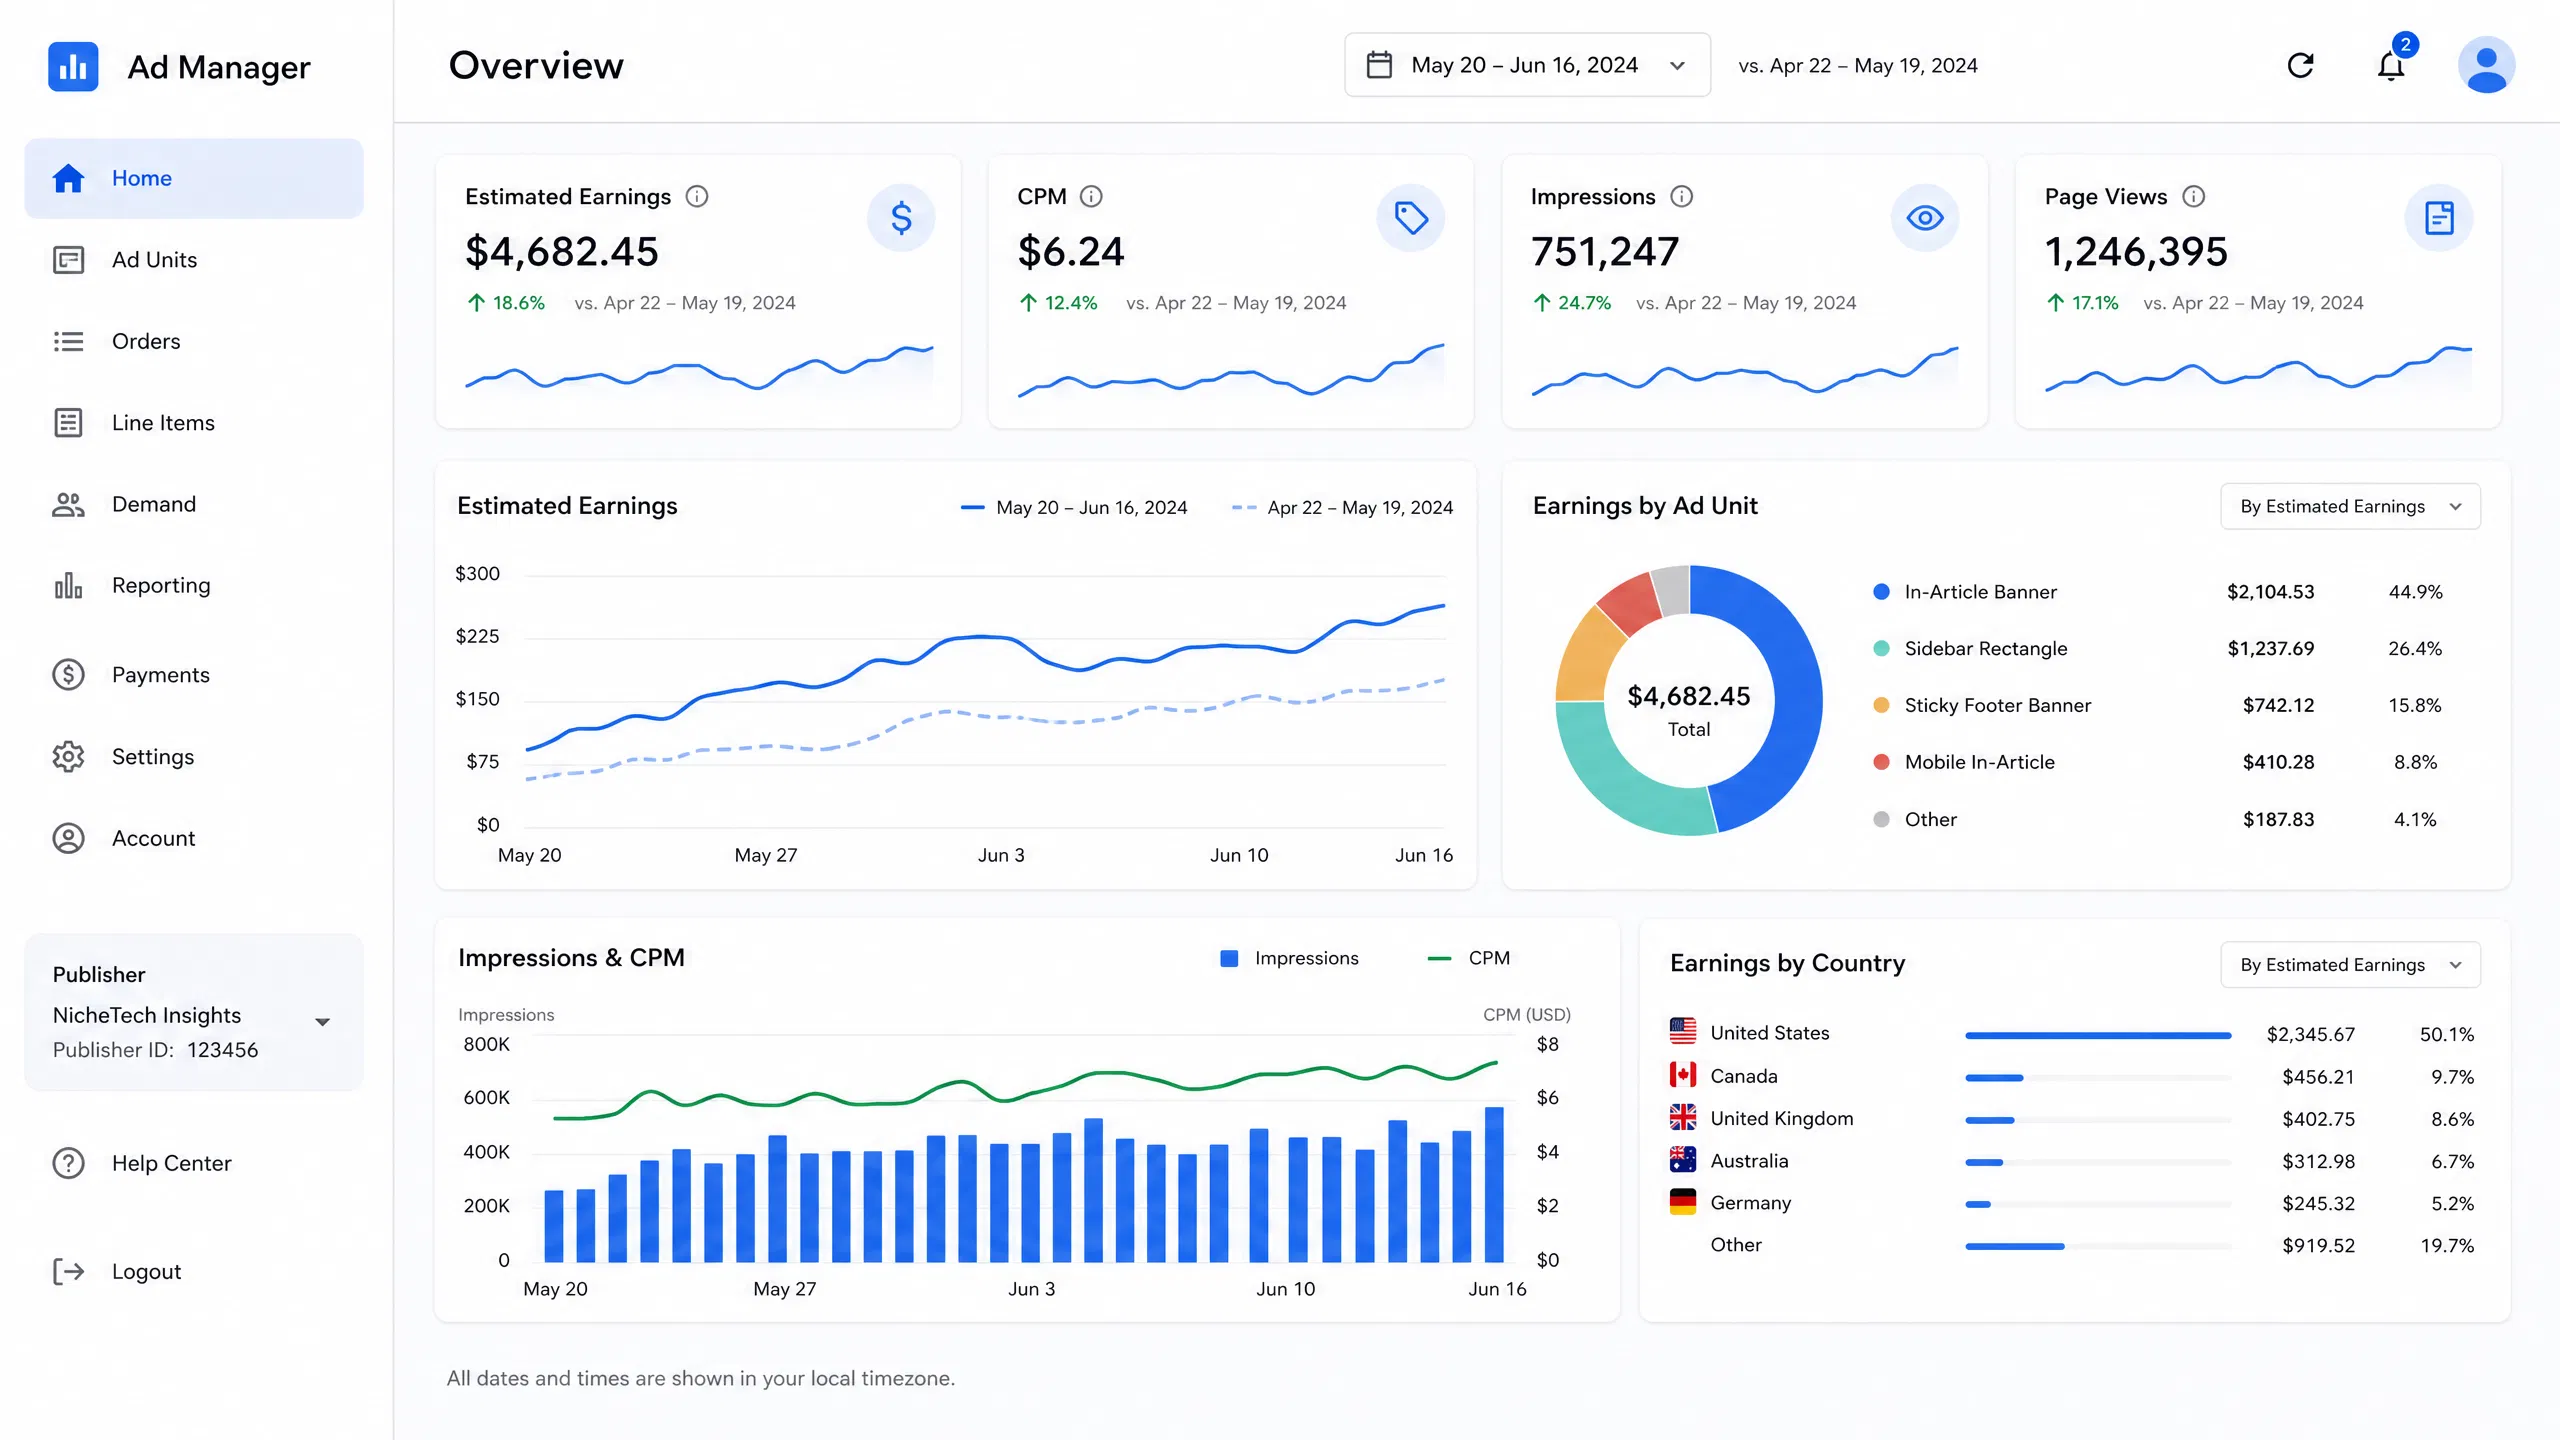2560x1440 pixels.
Task: Toggle the Apr 22 – May 19 comparison series
Action: point(1342,508)
